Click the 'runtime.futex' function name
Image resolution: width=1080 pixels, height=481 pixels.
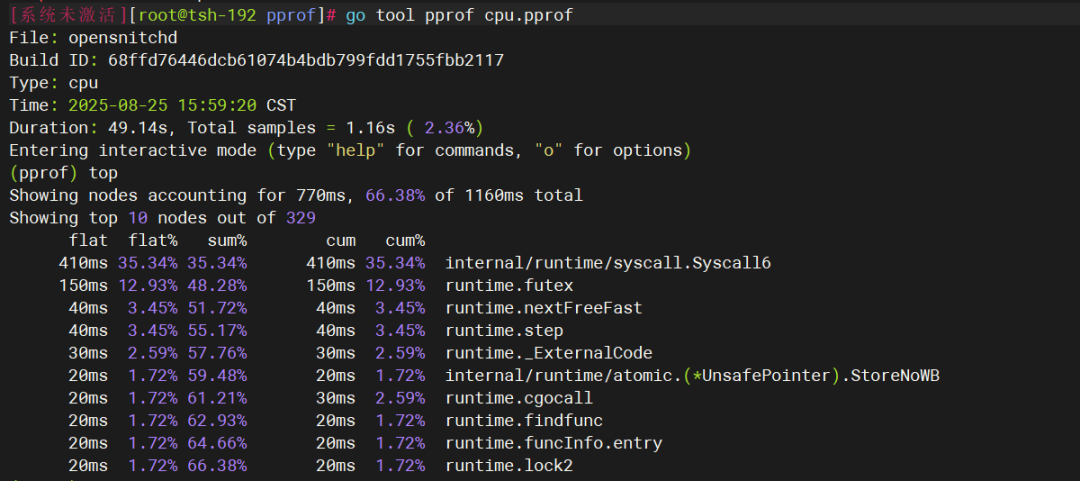coord(509,285)
